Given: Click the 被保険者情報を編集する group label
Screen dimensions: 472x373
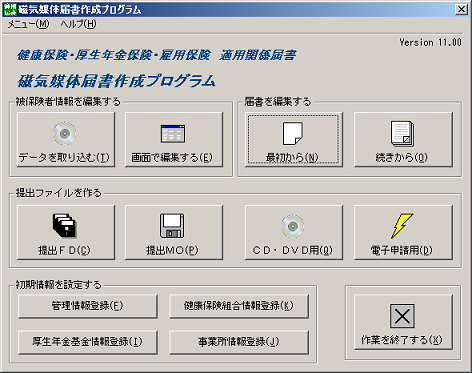Looking at the screenshot, I should point(68,102).
